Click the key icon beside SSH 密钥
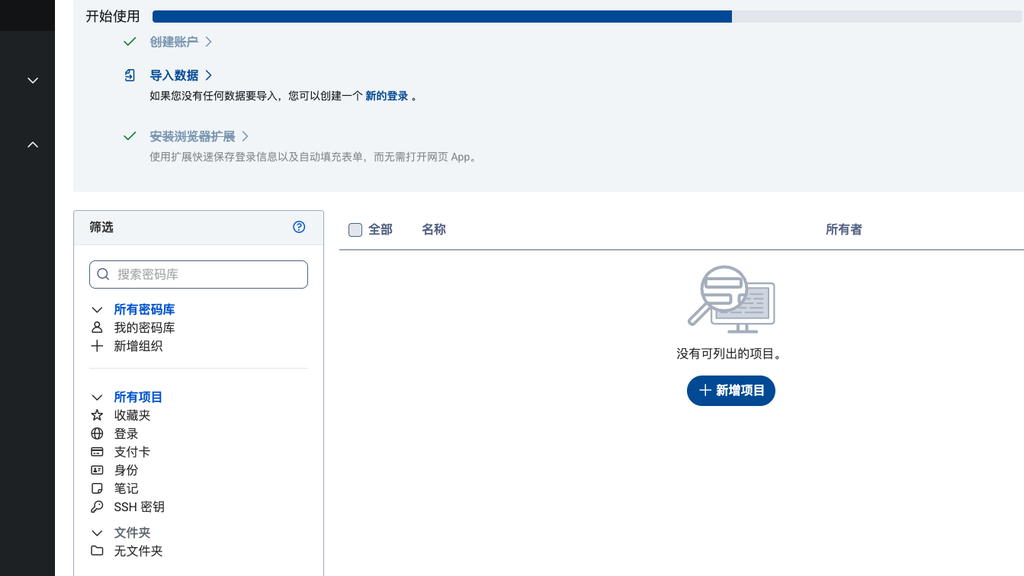Image resolution: width=1024 pixels, height=576 pixels. point(97,507)
